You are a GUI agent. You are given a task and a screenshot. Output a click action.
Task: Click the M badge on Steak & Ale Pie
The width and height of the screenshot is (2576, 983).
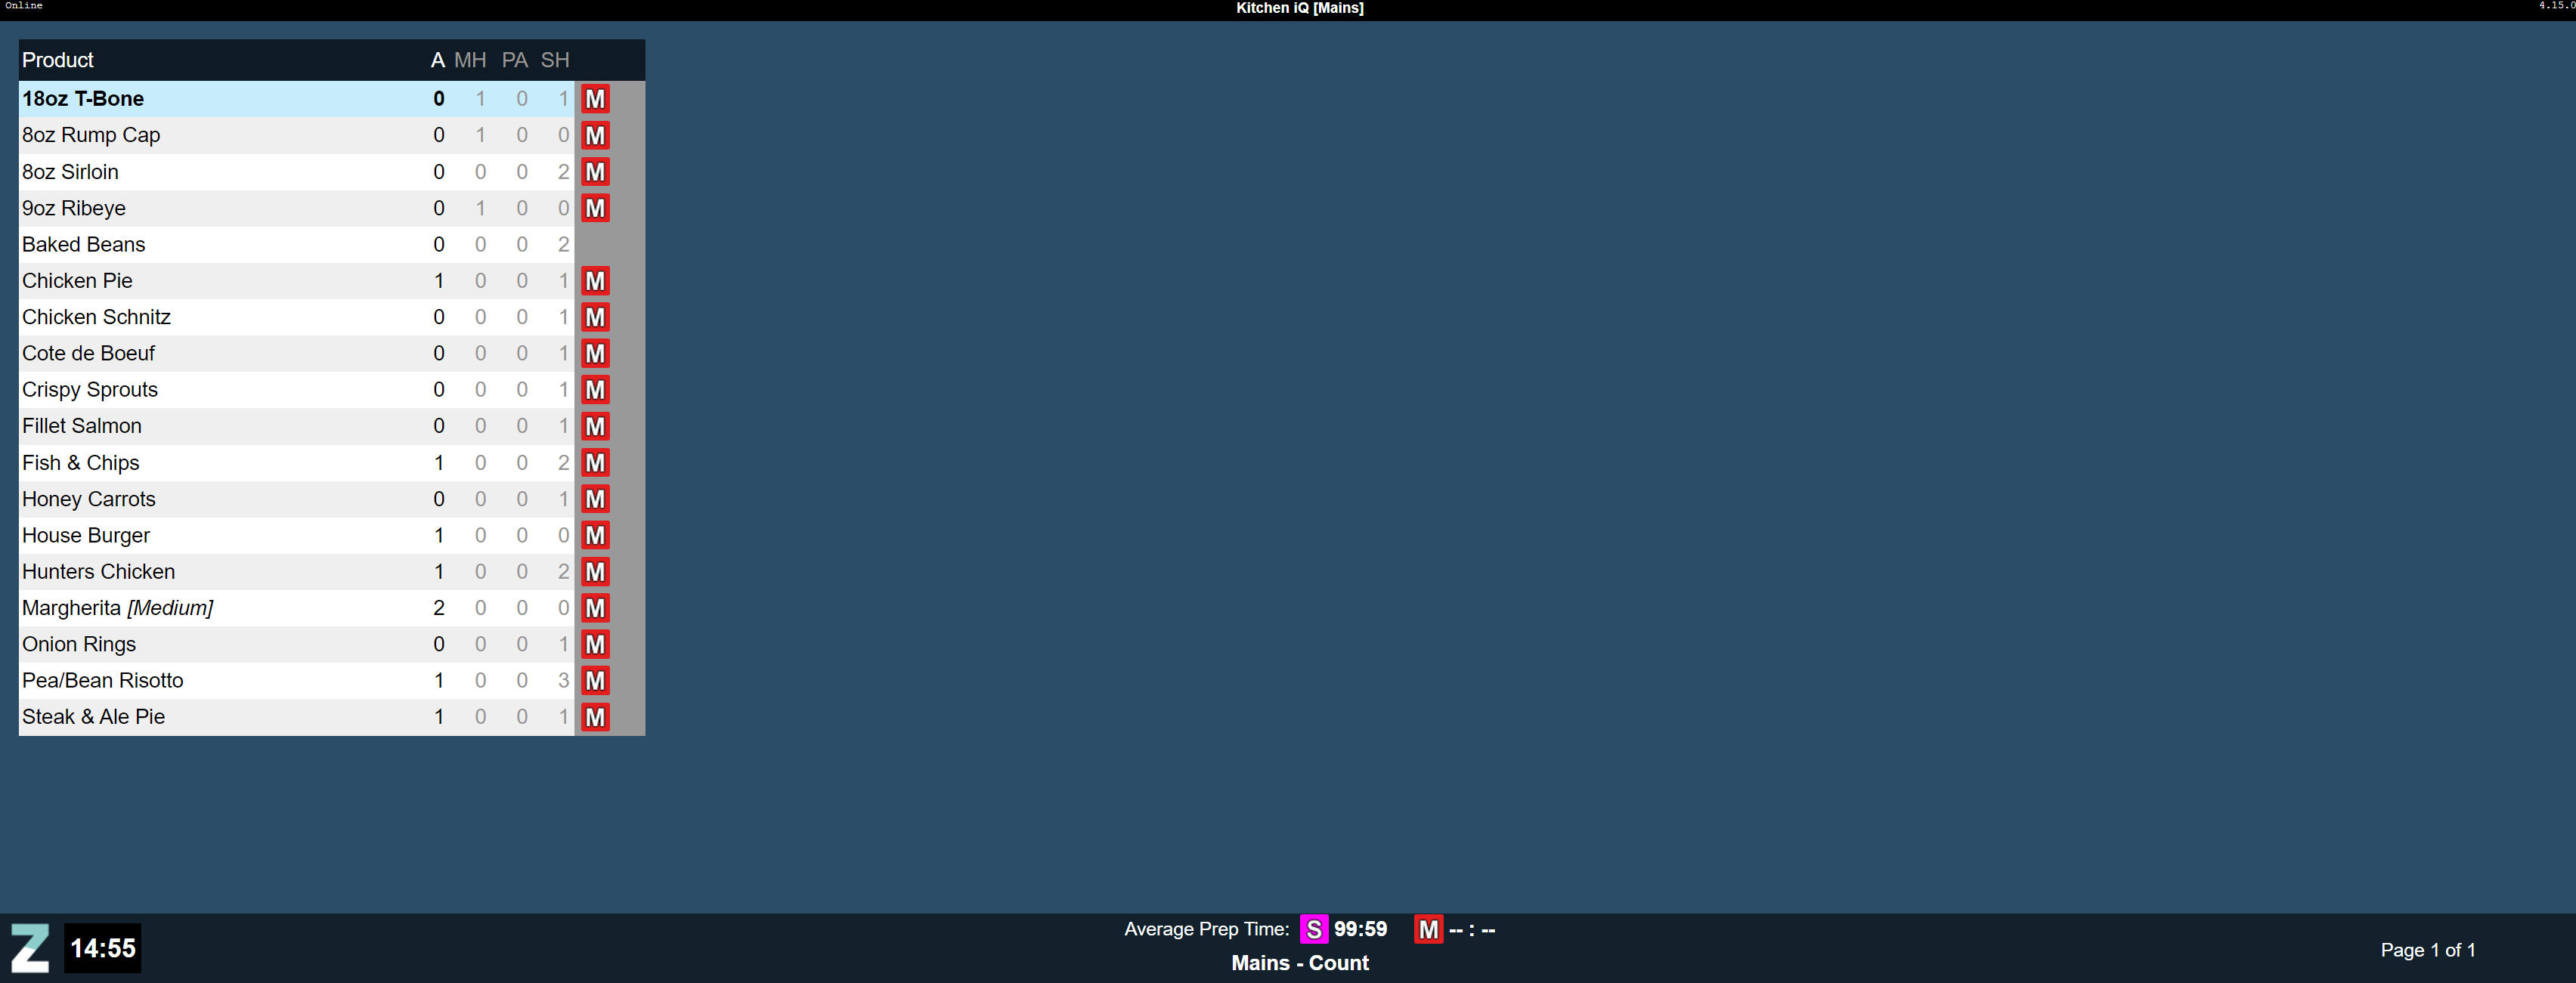pyautogui.click(x=595, y=717)
